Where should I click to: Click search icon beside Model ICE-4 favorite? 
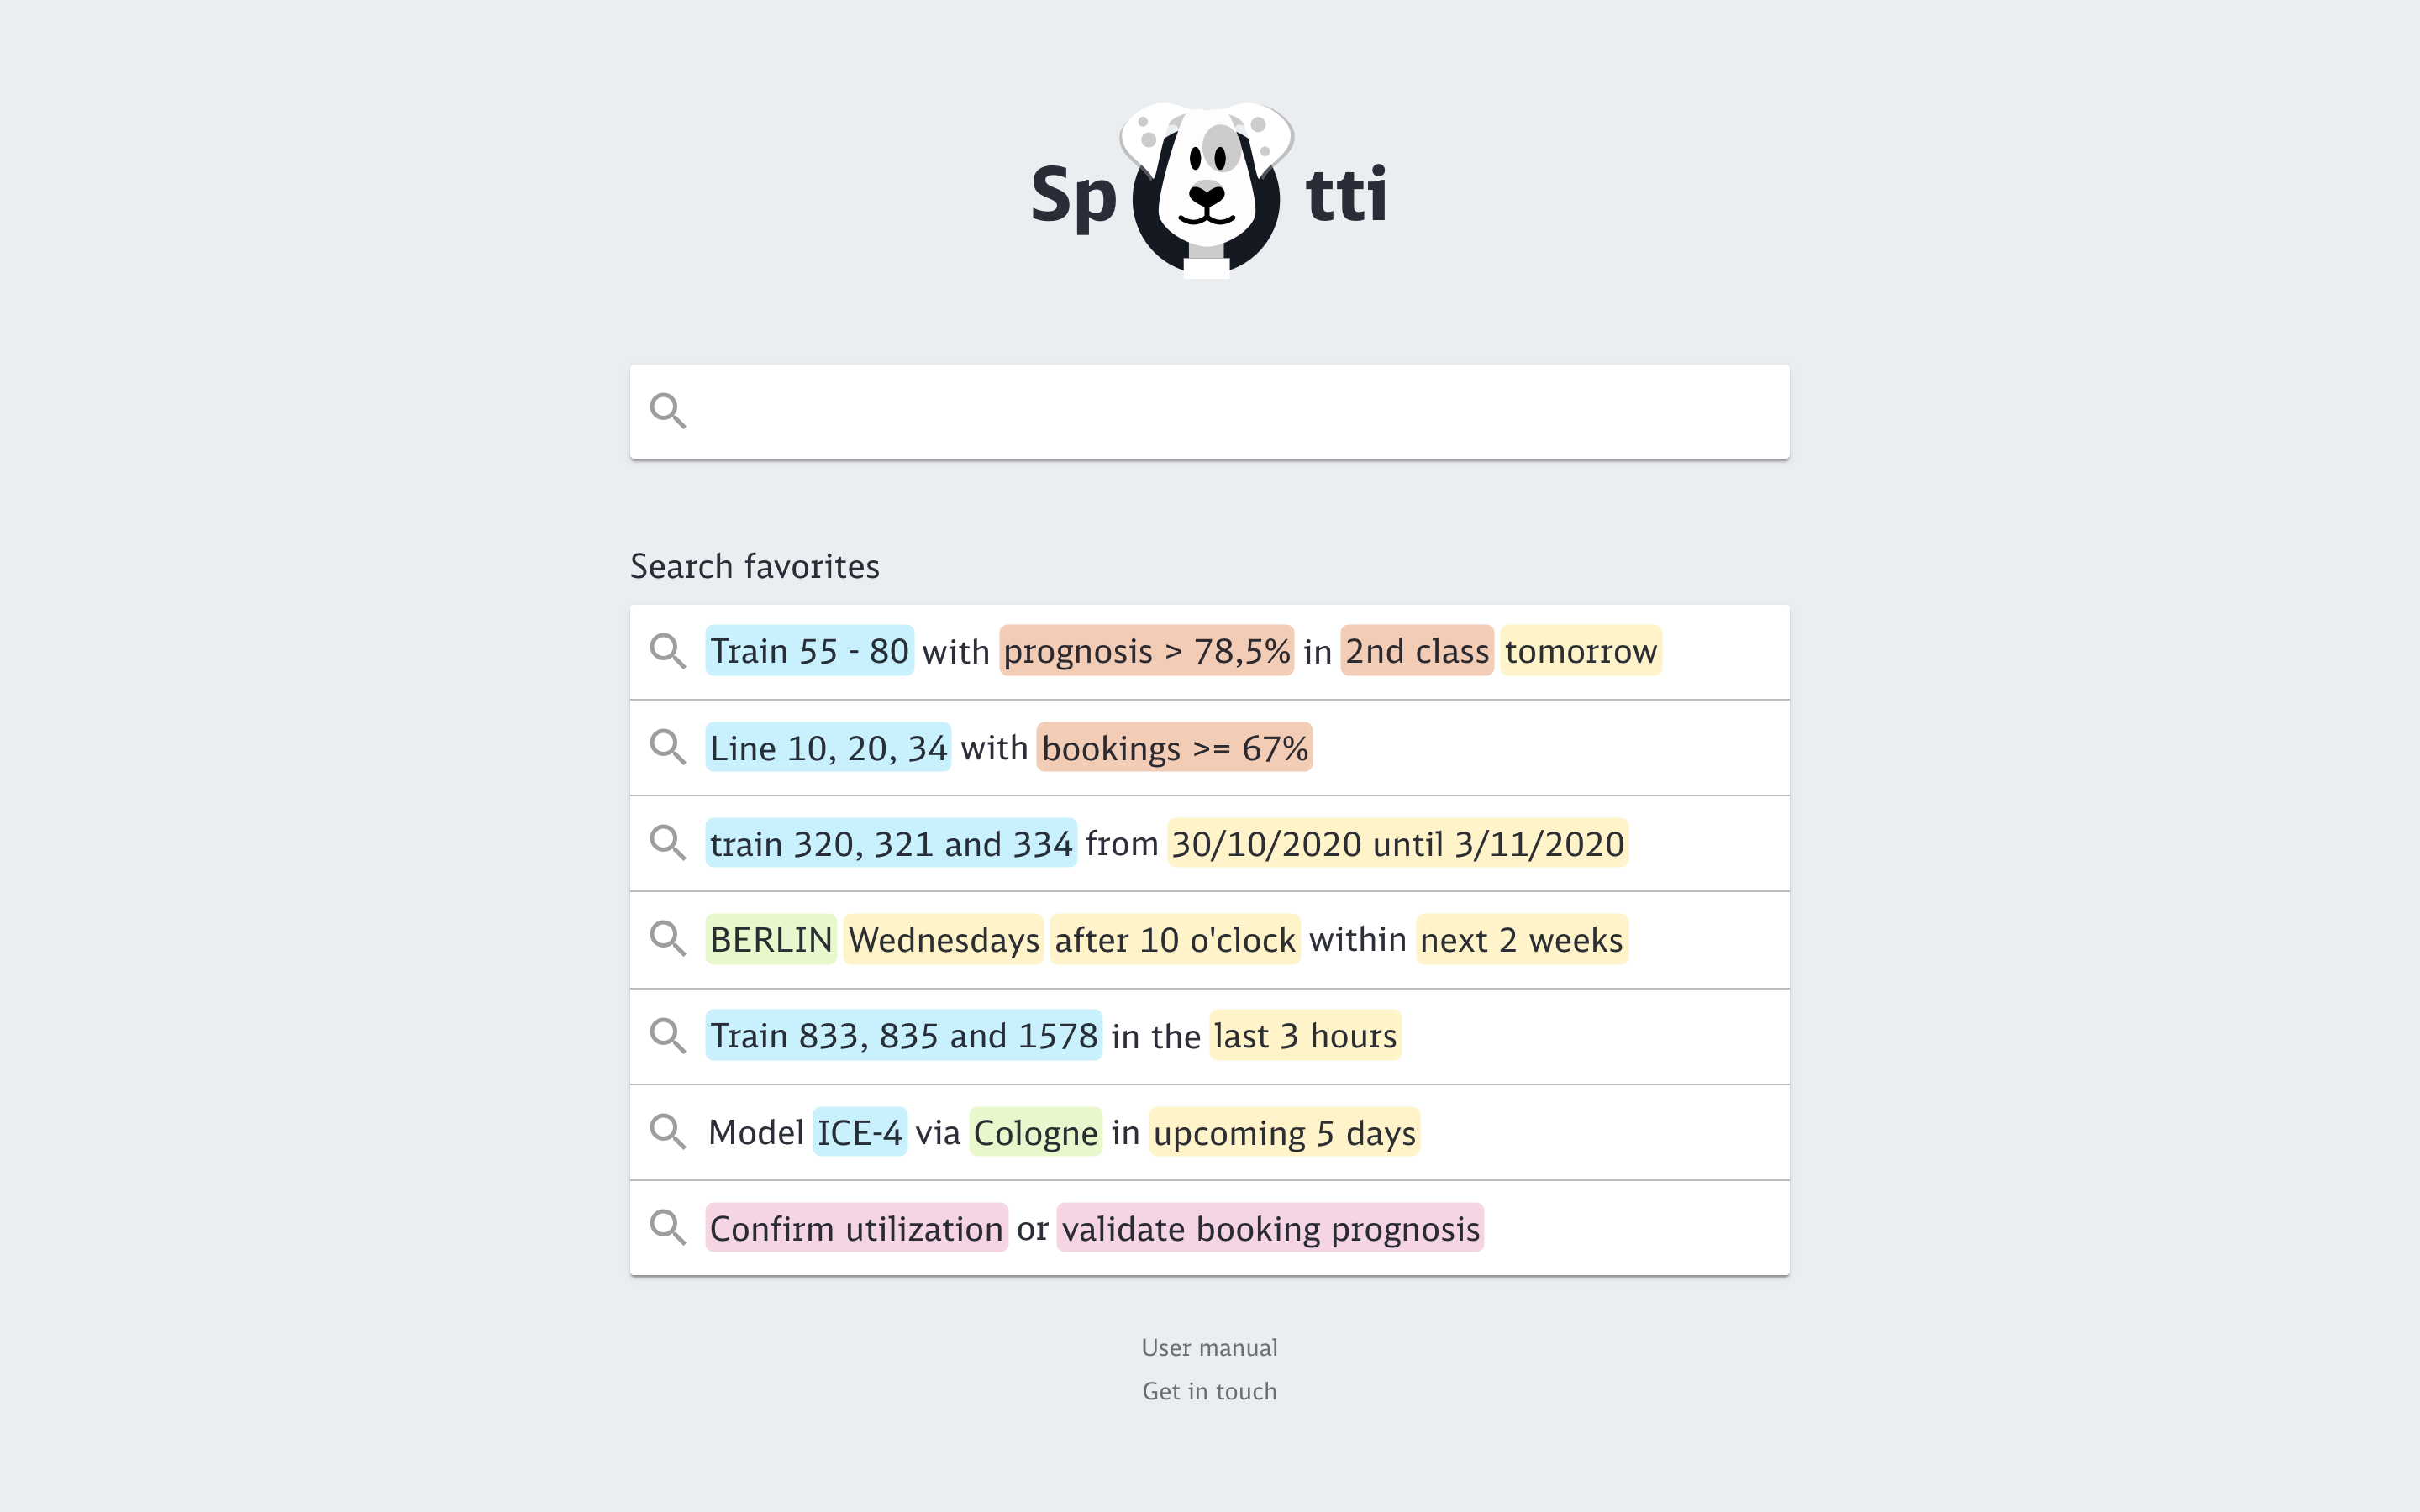tap(668, 1132)
